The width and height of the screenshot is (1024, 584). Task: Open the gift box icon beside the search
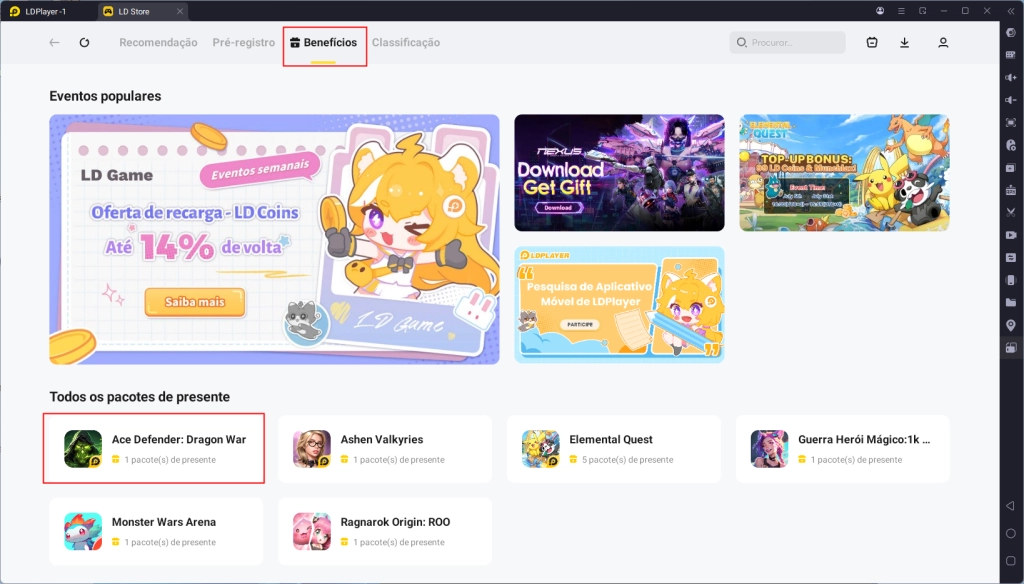pos(872,43)
